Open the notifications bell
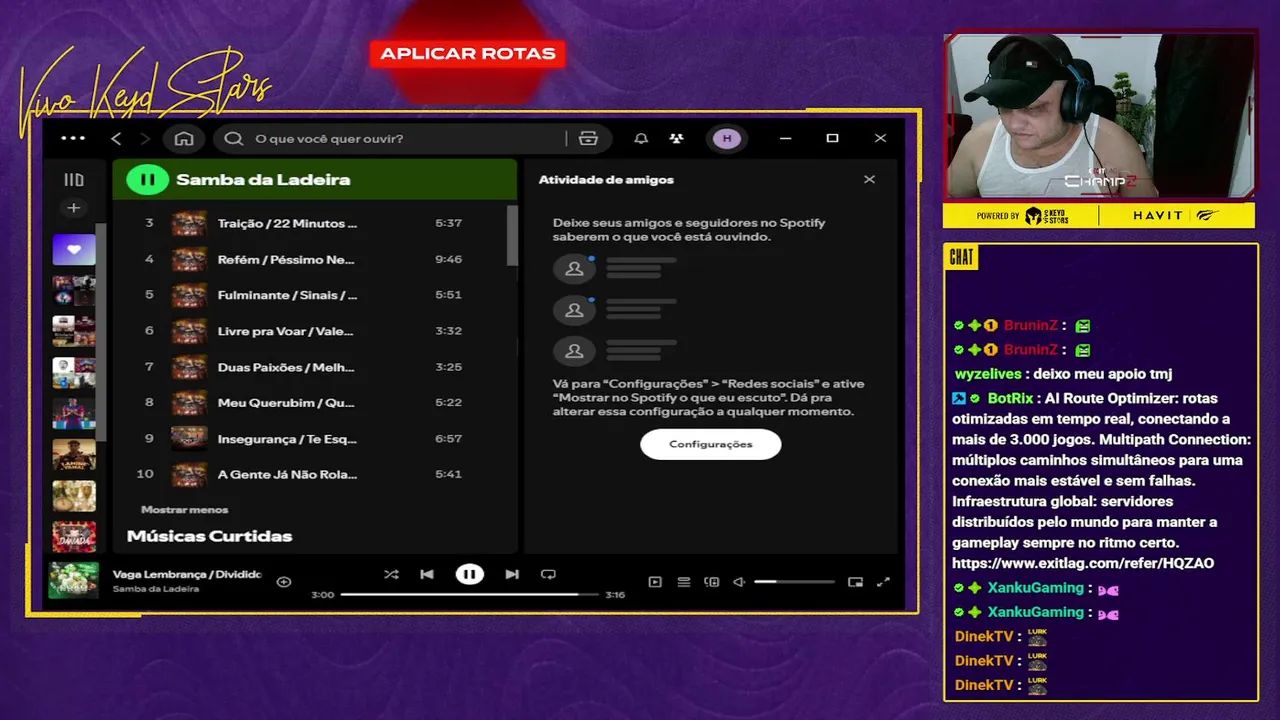The width and height of the screenshot is (1280, 720). [x=641, y=138]
